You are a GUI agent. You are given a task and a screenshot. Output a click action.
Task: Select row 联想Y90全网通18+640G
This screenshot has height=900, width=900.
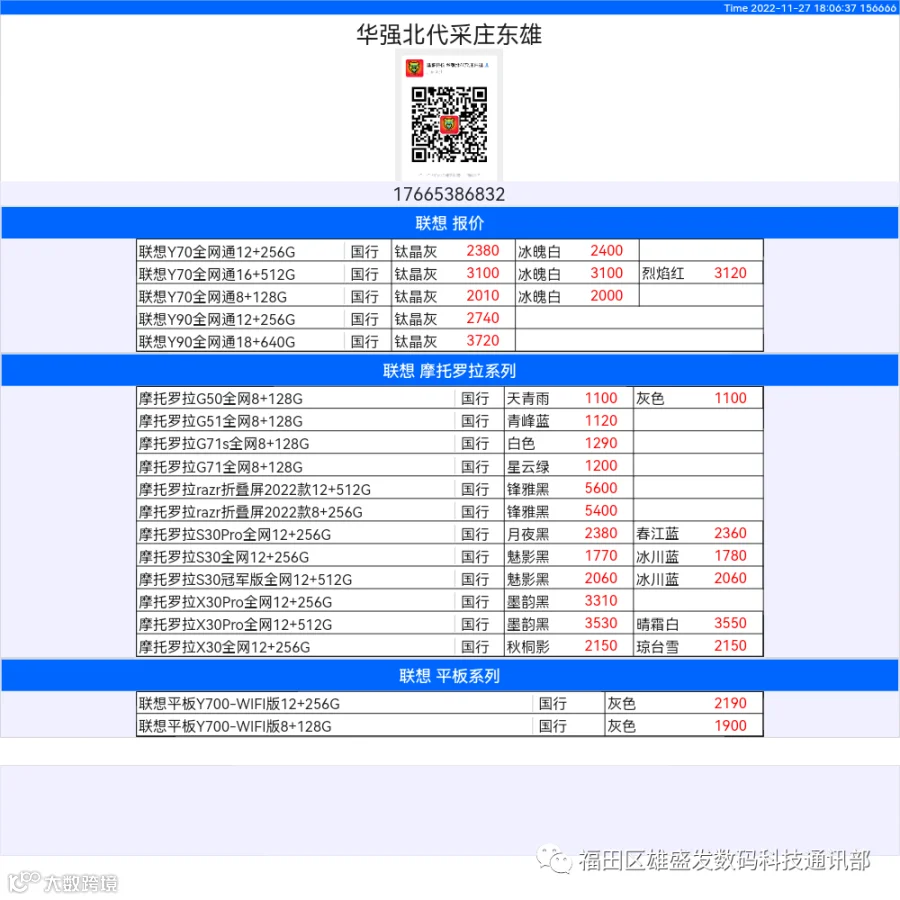point(449,341)
